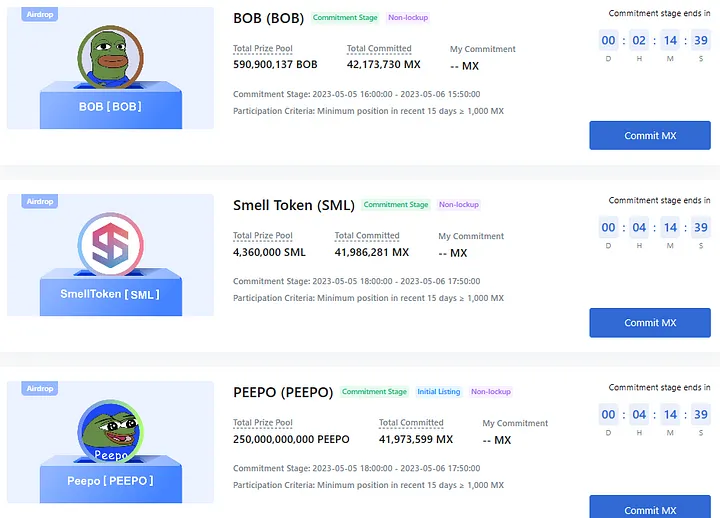Commit MX to the BOB airdrop

click(x=650, y=135)
